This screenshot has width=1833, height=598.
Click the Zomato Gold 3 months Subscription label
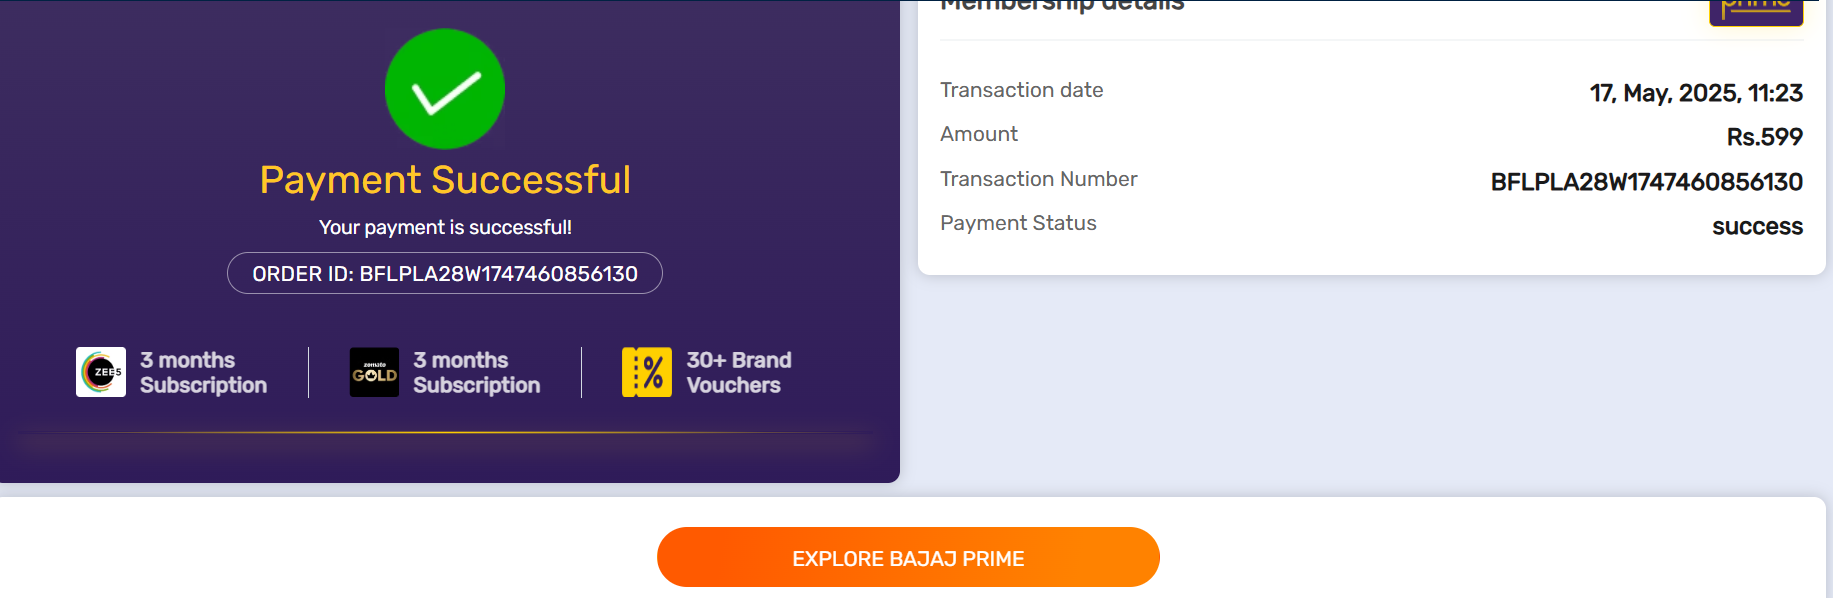coord(476,372)
